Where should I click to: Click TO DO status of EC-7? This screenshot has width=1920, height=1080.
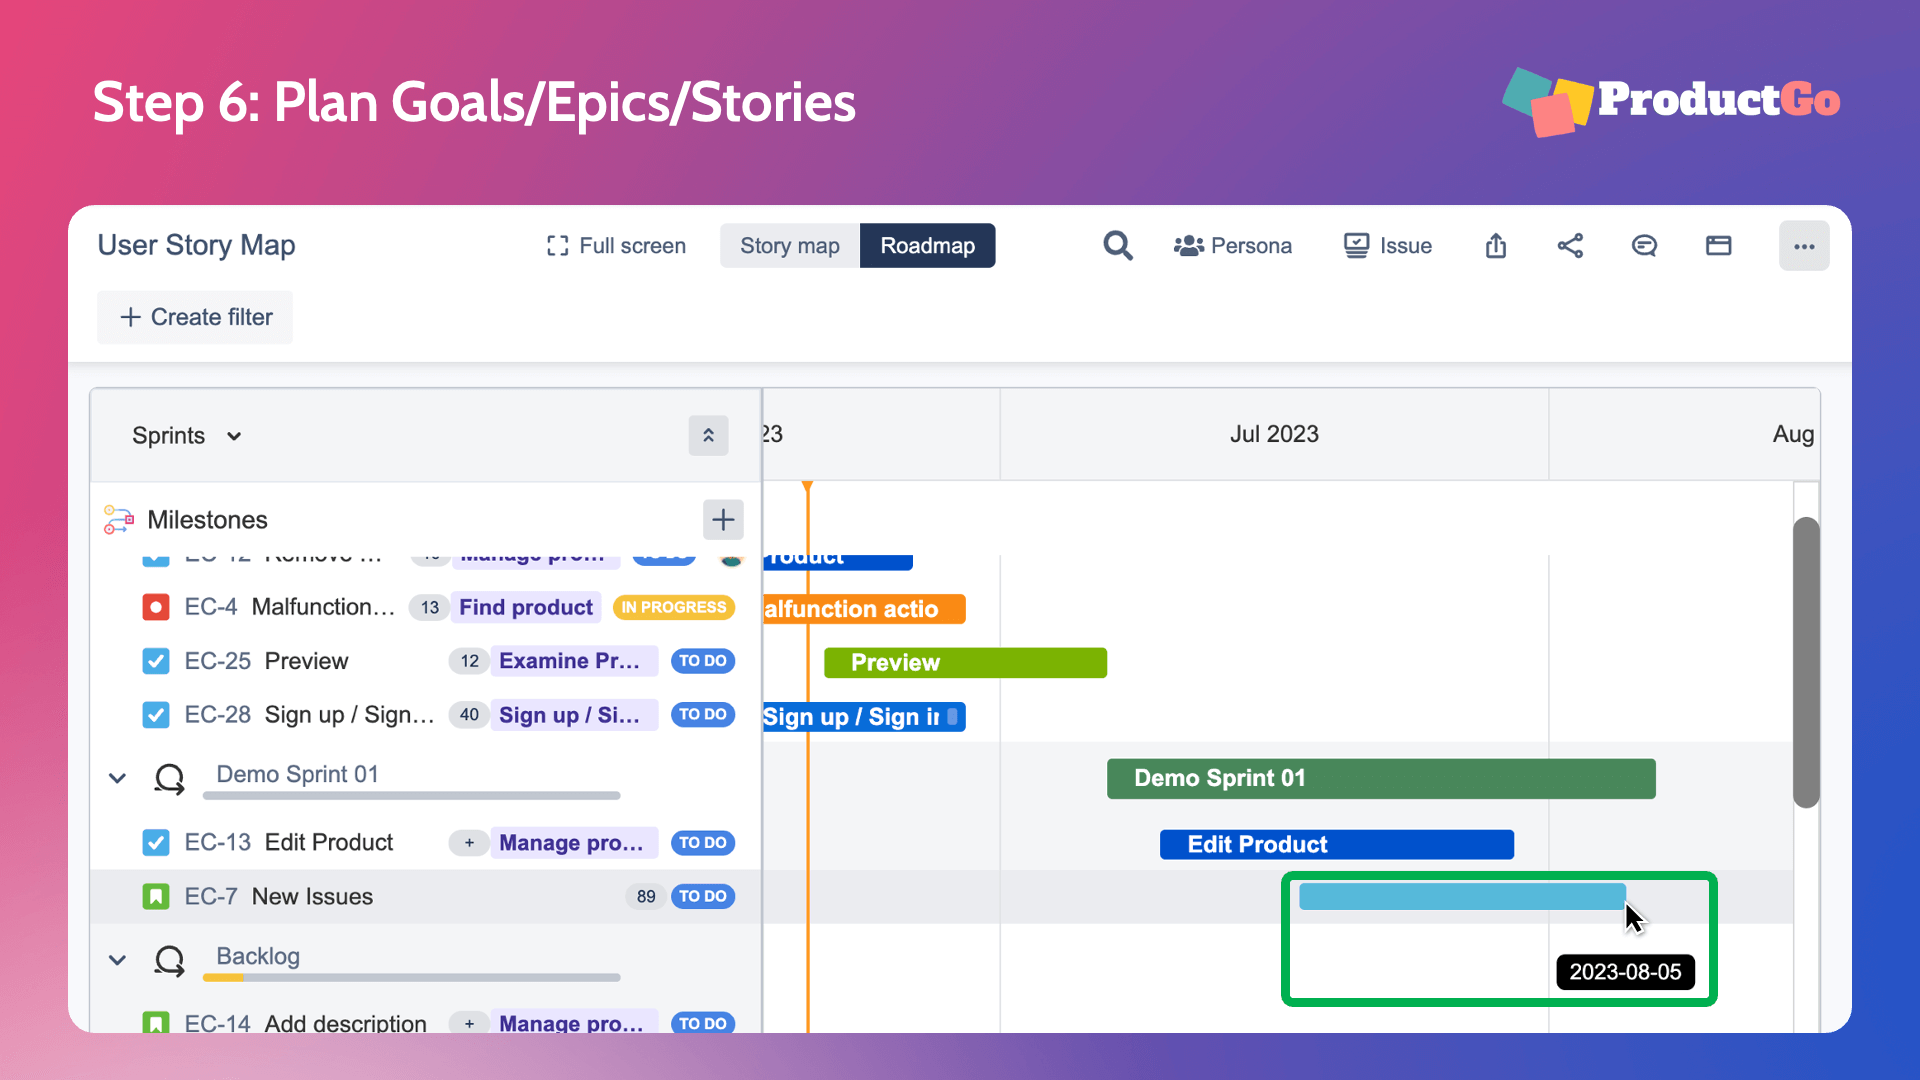[703, 897]
